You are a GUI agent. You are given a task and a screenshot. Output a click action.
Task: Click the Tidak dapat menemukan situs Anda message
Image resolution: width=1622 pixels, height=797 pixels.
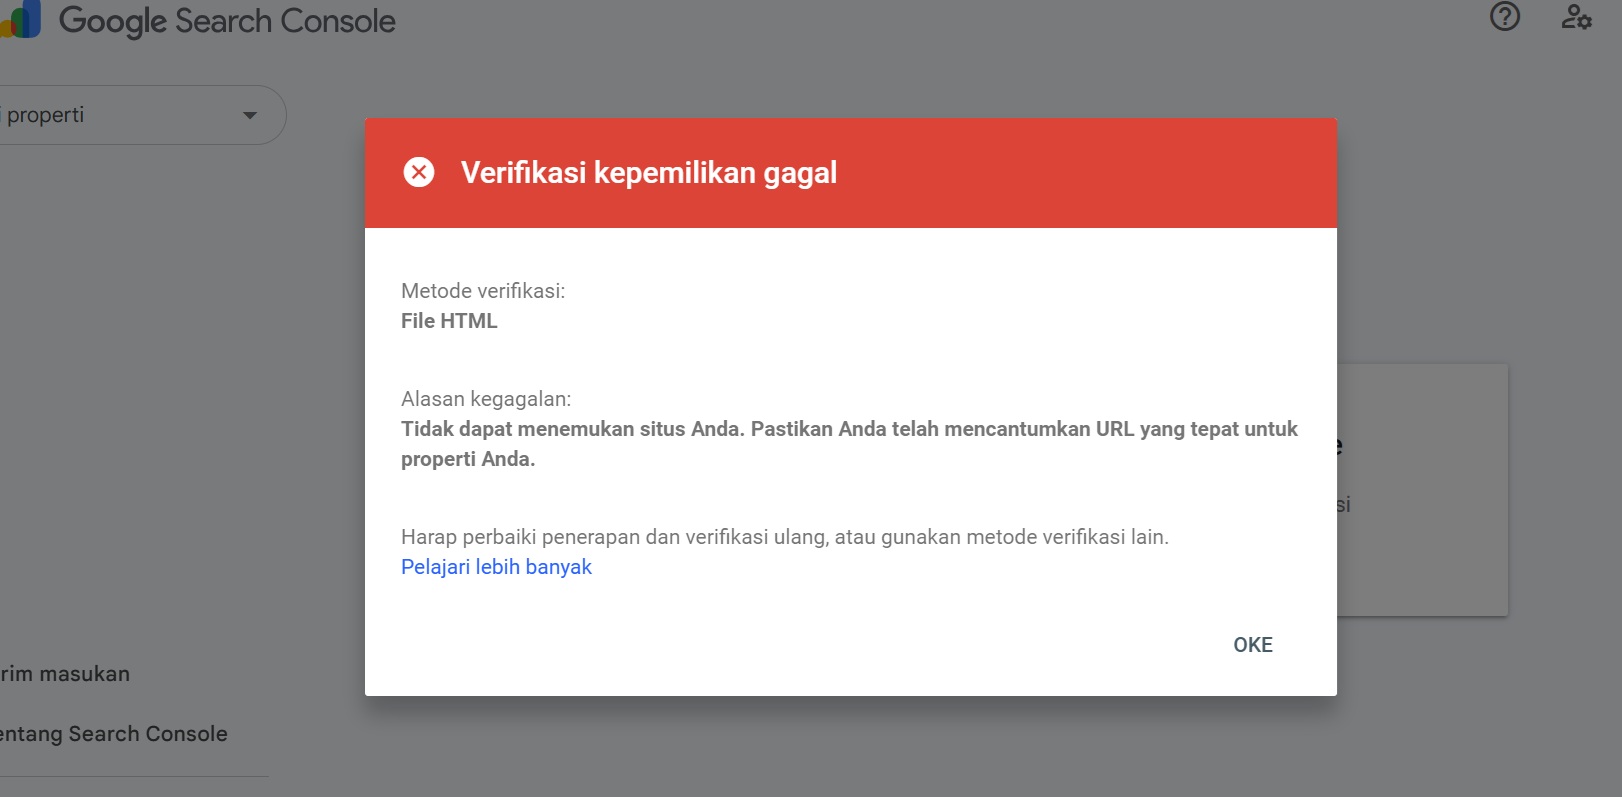tap(849, 444)
